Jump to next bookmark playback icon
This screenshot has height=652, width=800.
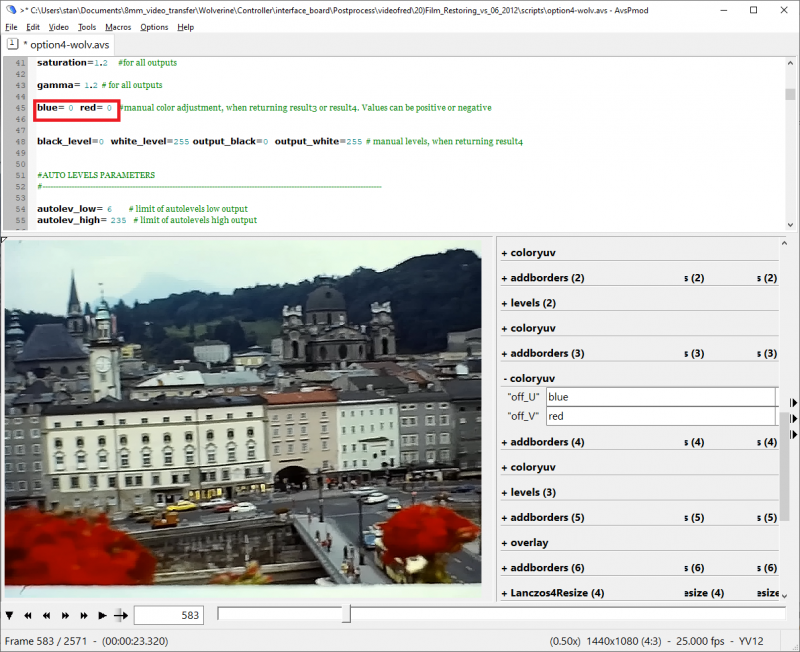coord(84,616)
